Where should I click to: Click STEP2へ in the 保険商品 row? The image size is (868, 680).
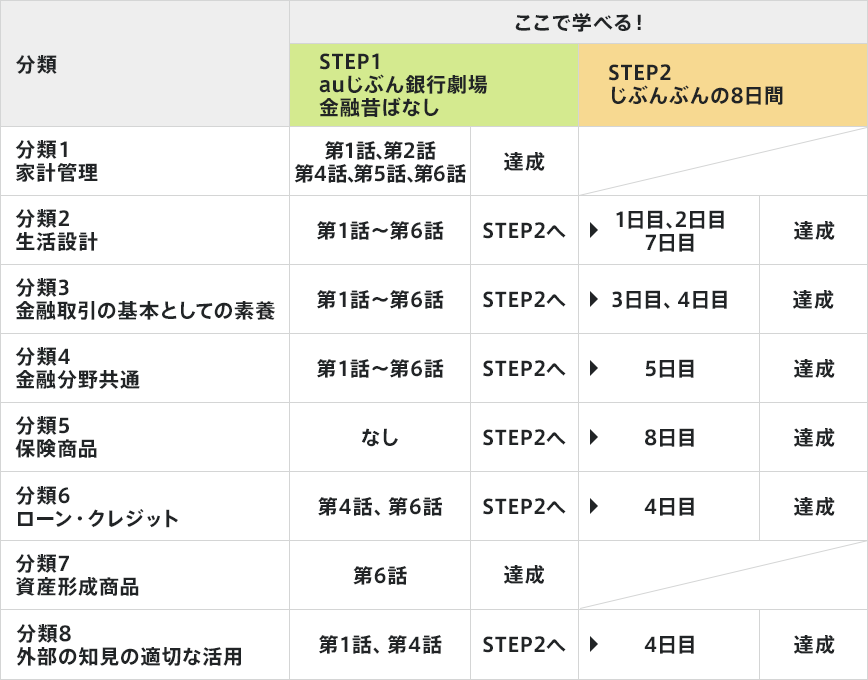coord(524,437)
